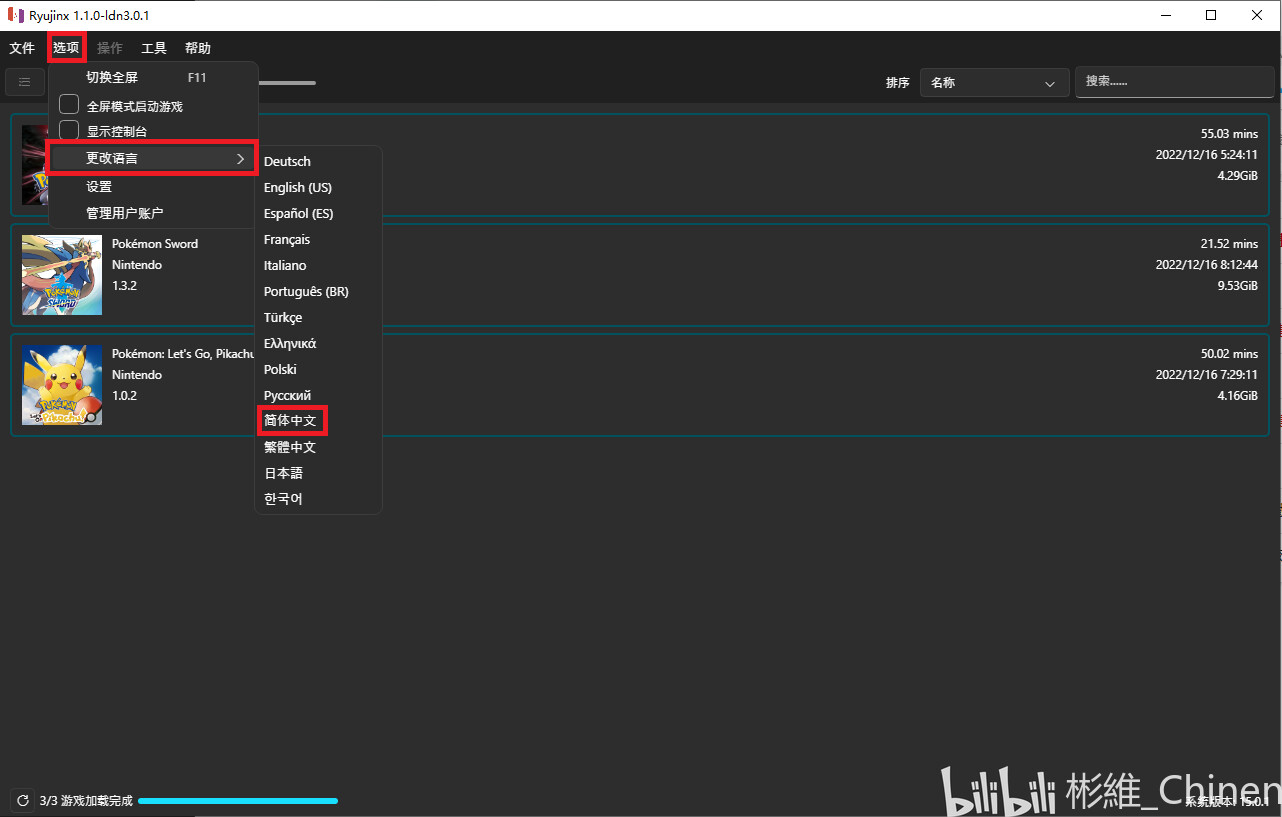Select the Pokémon Sword cover thumbnail
Screen dimensions: 1282x817
pyautogui.click(x=62, y=275)
